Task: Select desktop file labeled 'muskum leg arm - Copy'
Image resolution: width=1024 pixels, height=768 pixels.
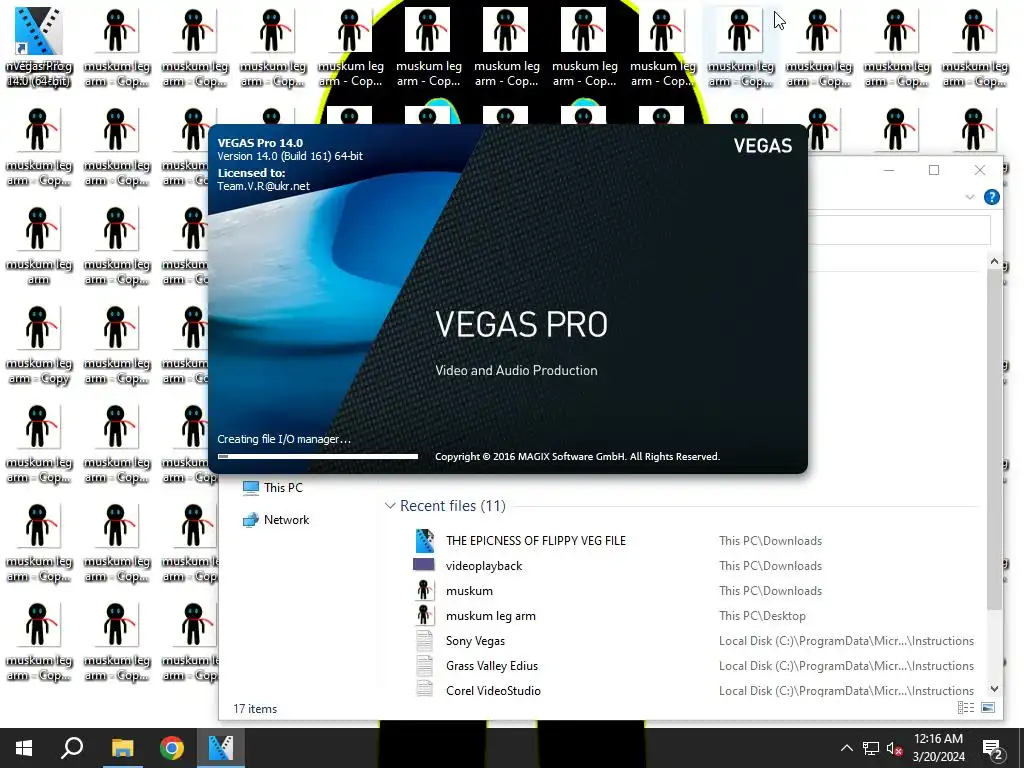Action: tap(38, 344)
